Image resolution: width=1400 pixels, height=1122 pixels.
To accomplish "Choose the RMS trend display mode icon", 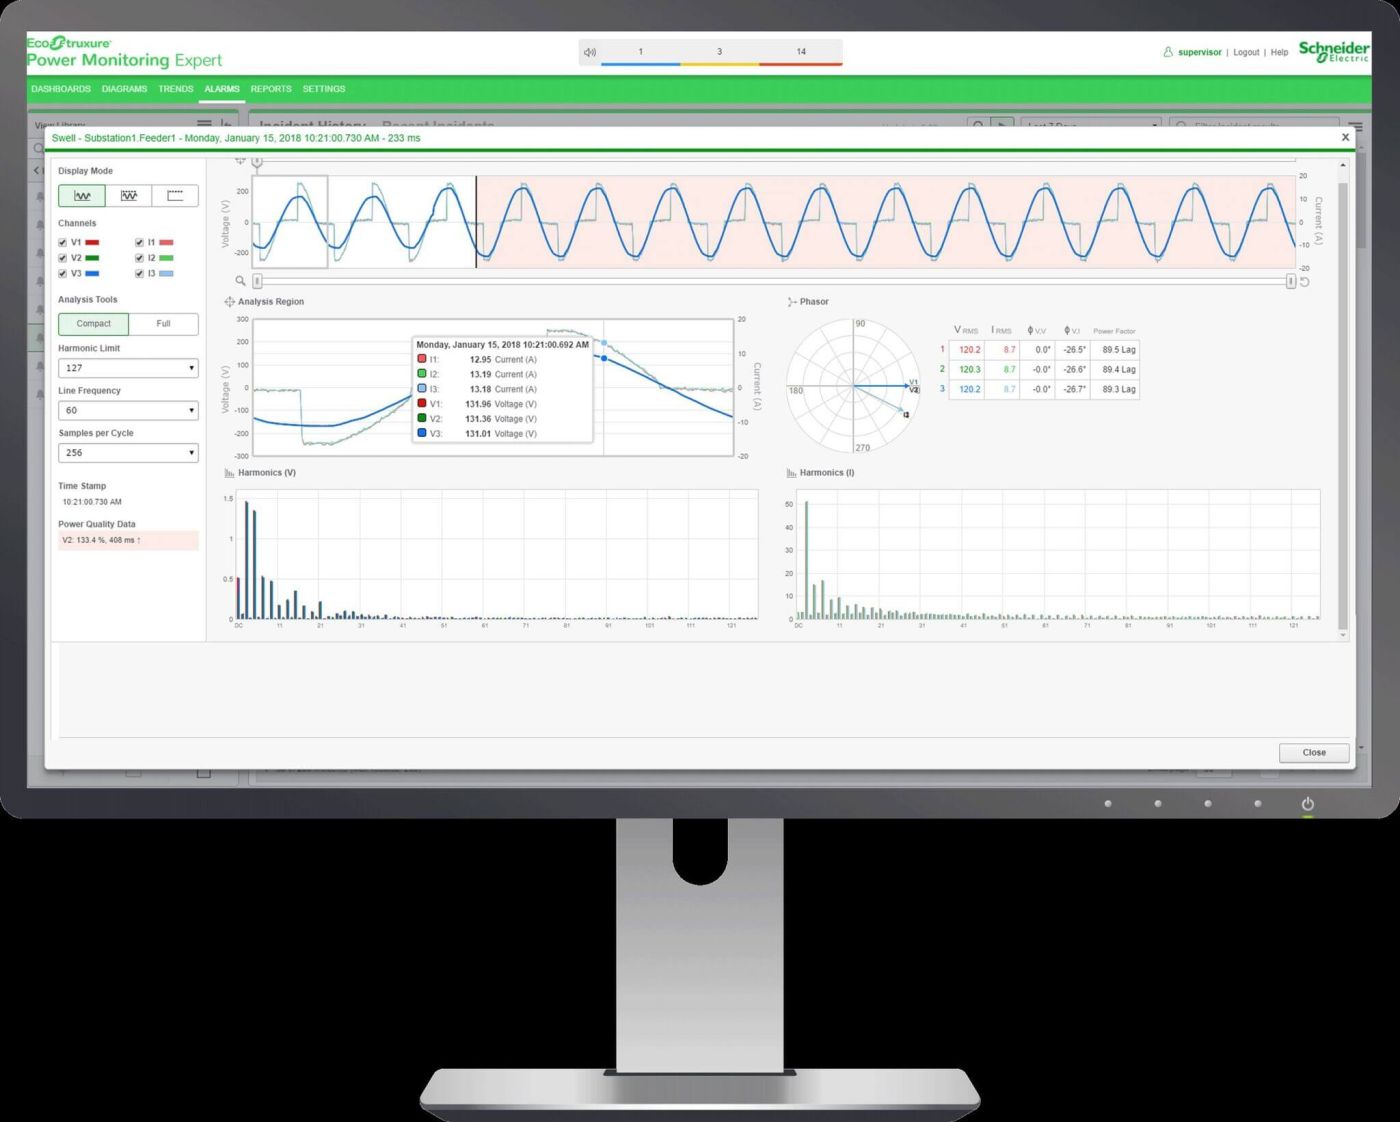I will [x=177, y=195].
